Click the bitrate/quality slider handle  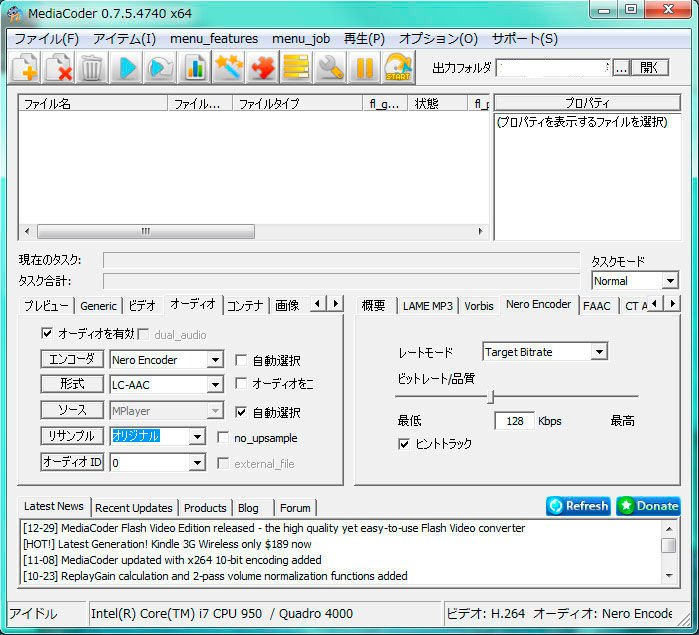tap(491, 396)
